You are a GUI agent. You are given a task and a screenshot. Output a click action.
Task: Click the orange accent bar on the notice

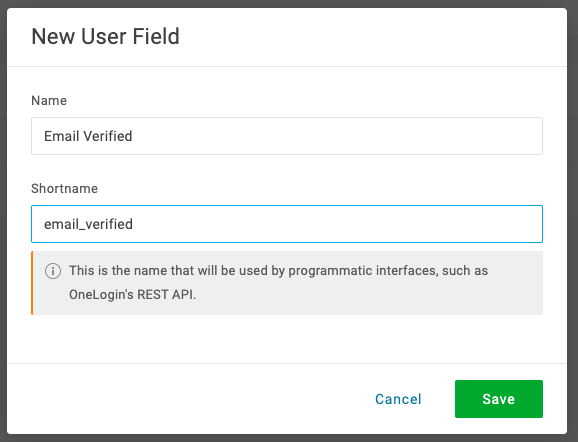point(32,283)
